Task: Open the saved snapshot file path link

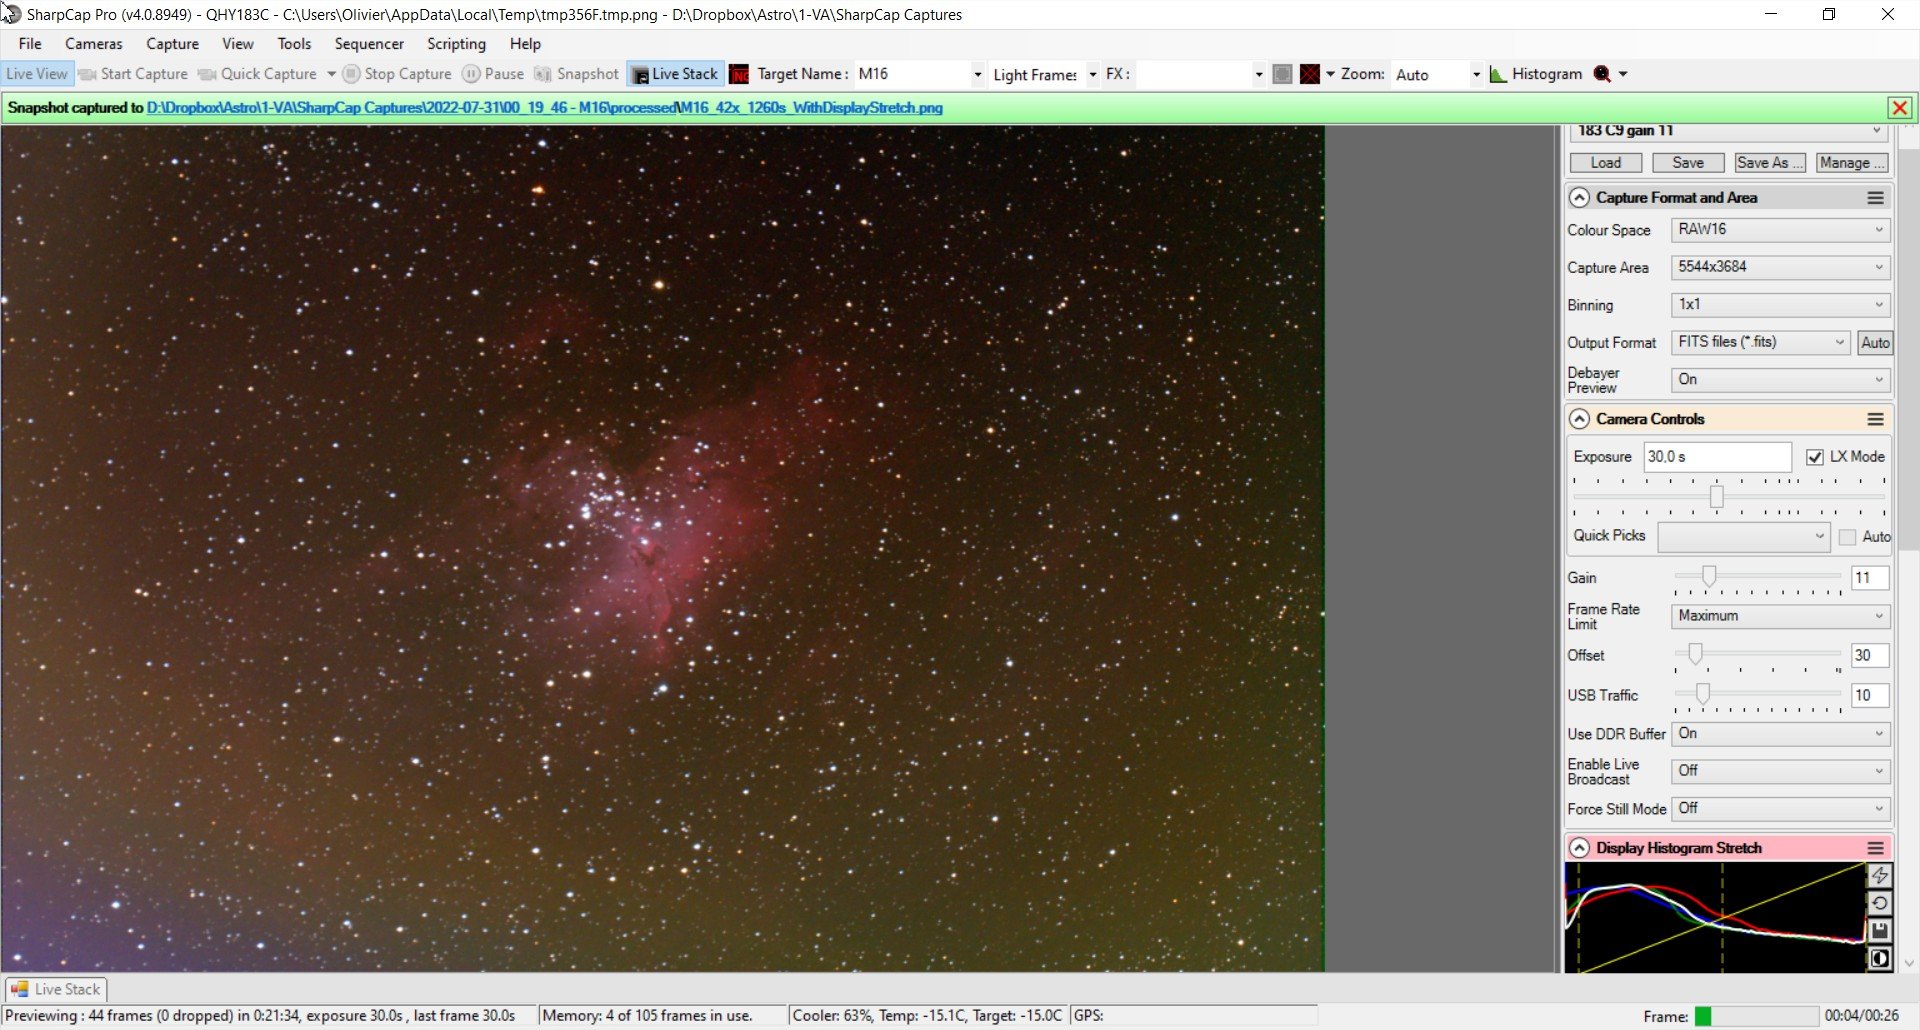Action: [x=544, y=108]
